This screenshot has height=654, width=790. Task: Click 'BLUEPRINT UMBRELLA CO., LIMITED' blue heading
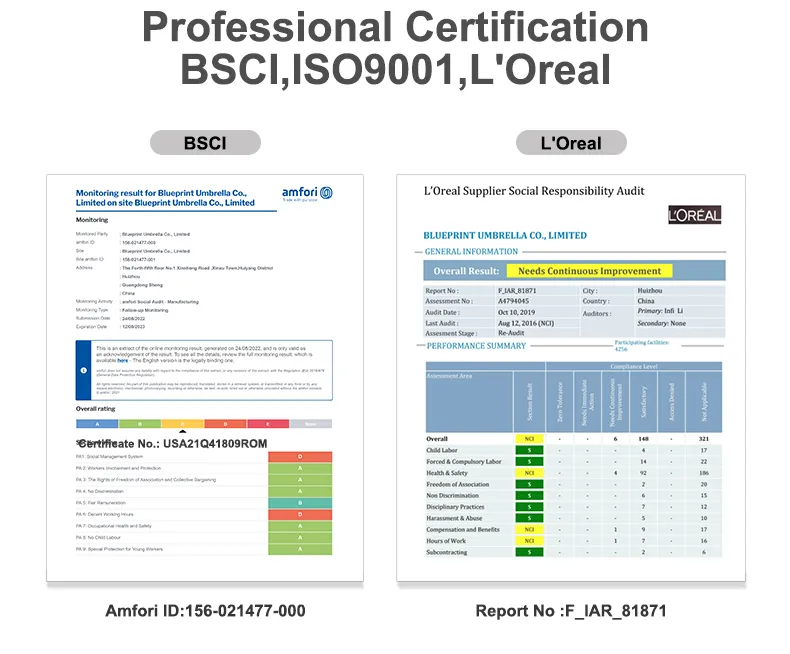click(x=505, y=235)
